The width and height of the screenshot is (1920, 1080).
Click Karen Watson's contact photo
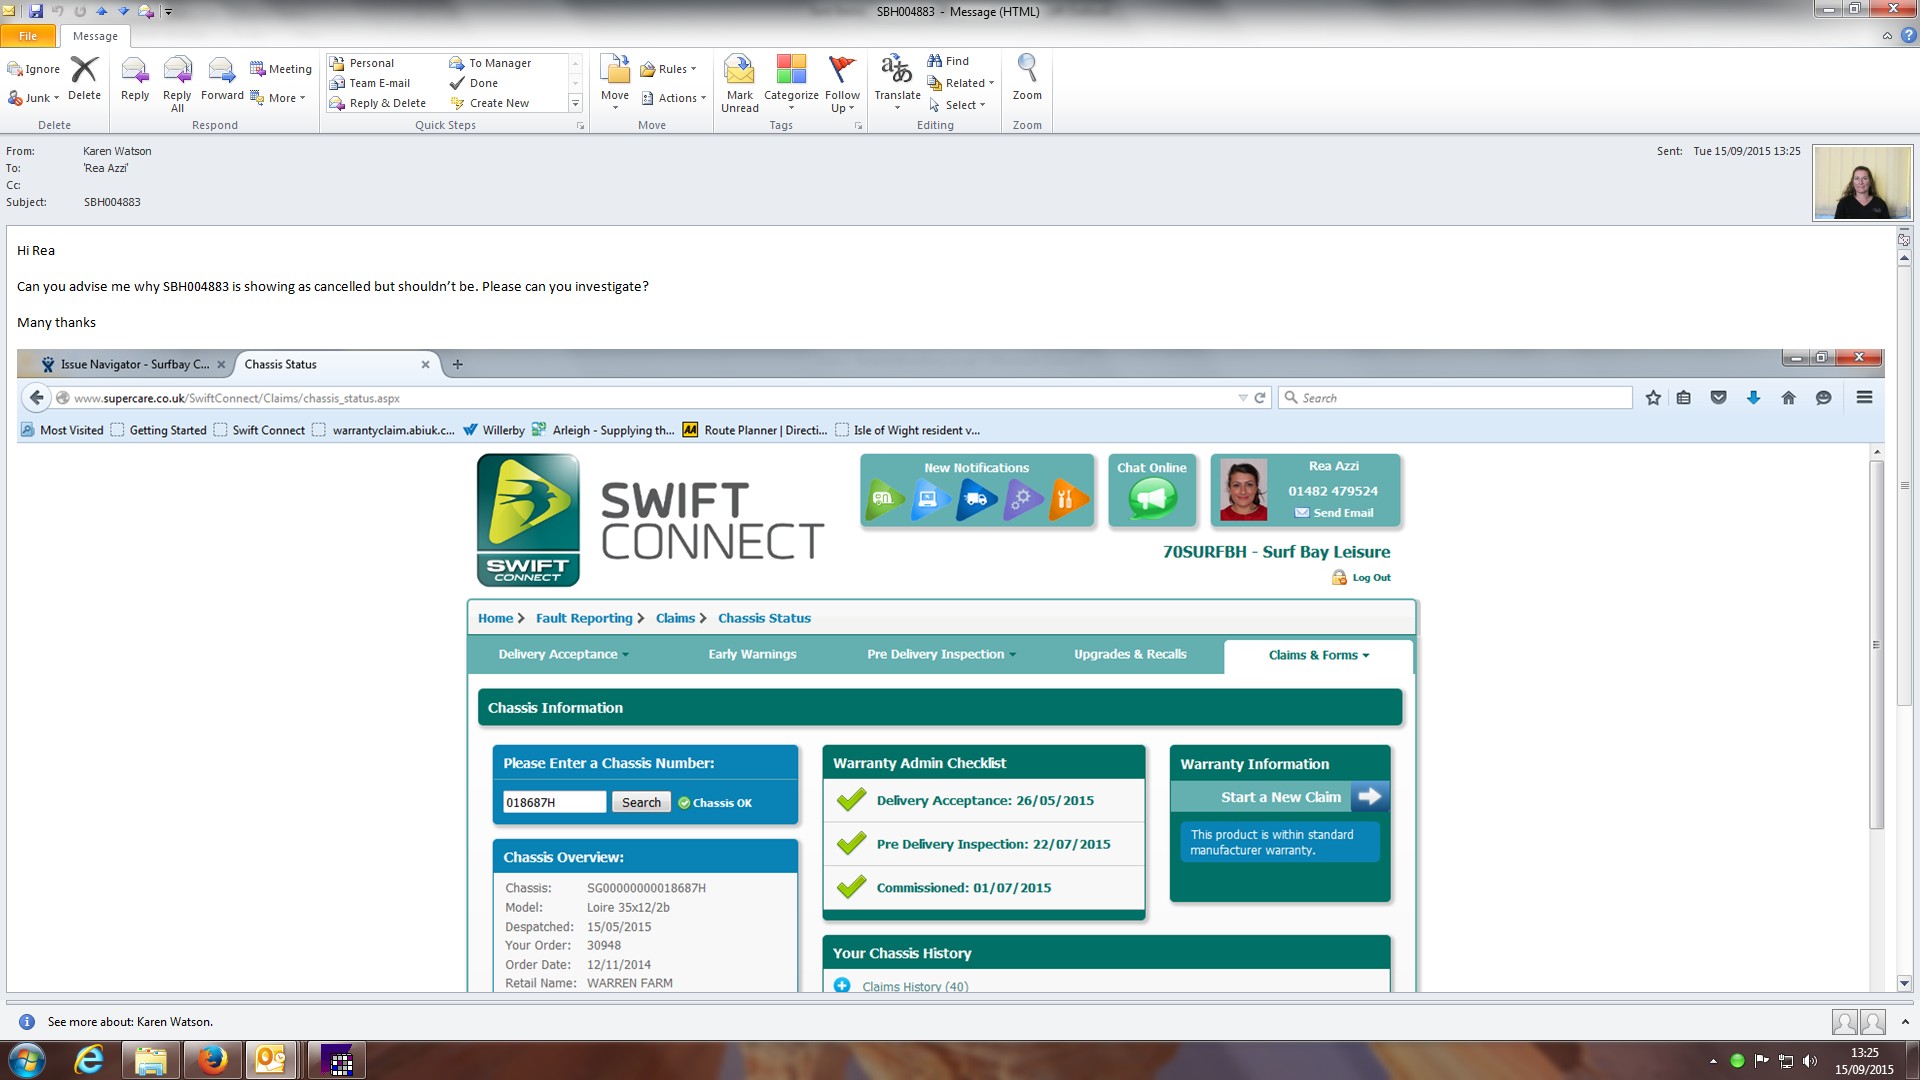[x=1862, y=183]
